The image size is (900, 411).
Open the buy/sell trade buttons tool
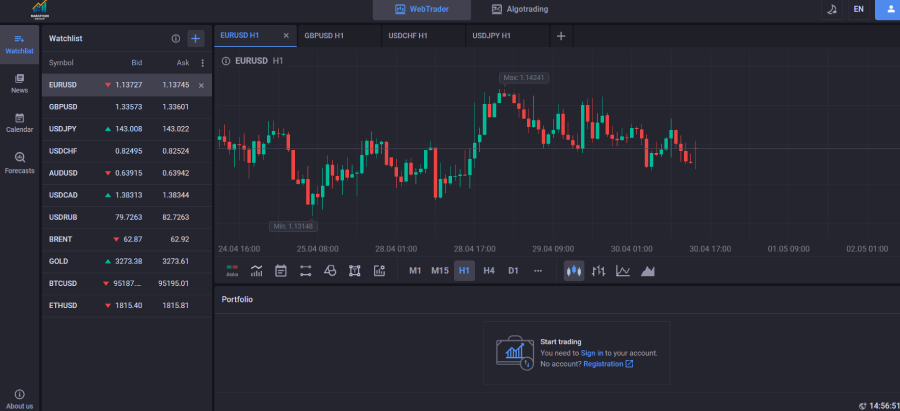232,270
